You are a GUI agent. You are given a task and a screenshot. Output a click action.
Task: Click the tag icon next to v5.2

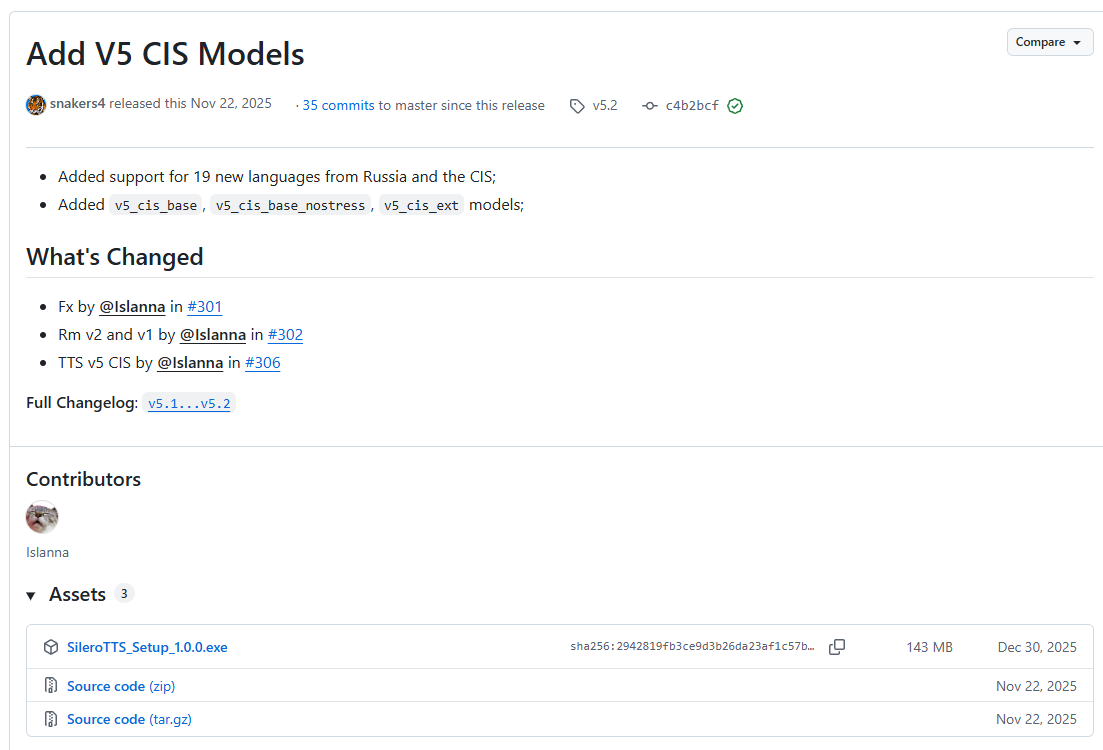(577, 106)
